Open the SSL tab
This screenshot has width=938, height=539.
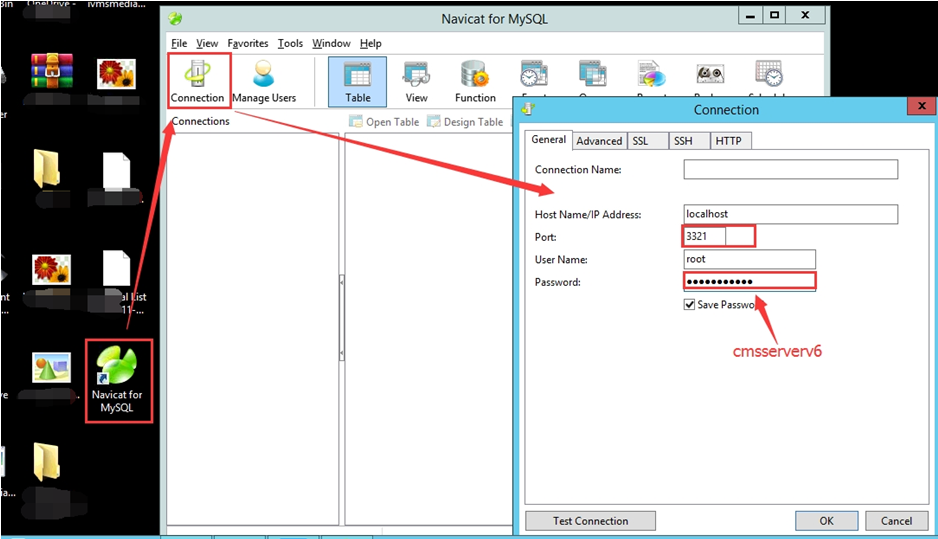tap(647, 141)
